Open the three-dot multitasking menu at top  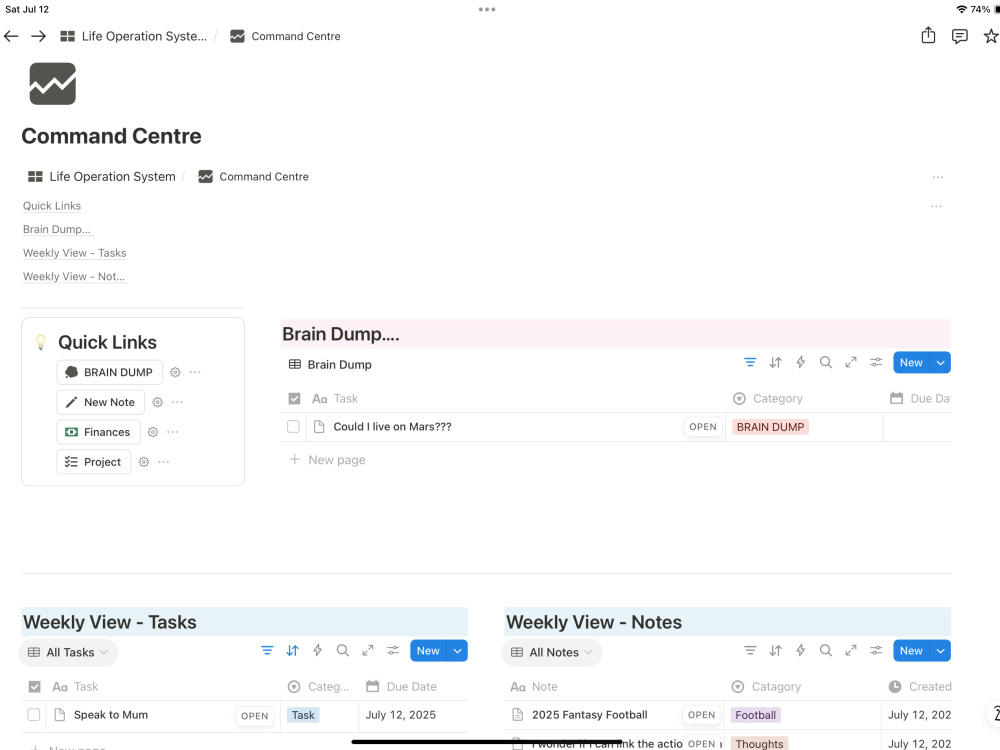tap(487, 10)
